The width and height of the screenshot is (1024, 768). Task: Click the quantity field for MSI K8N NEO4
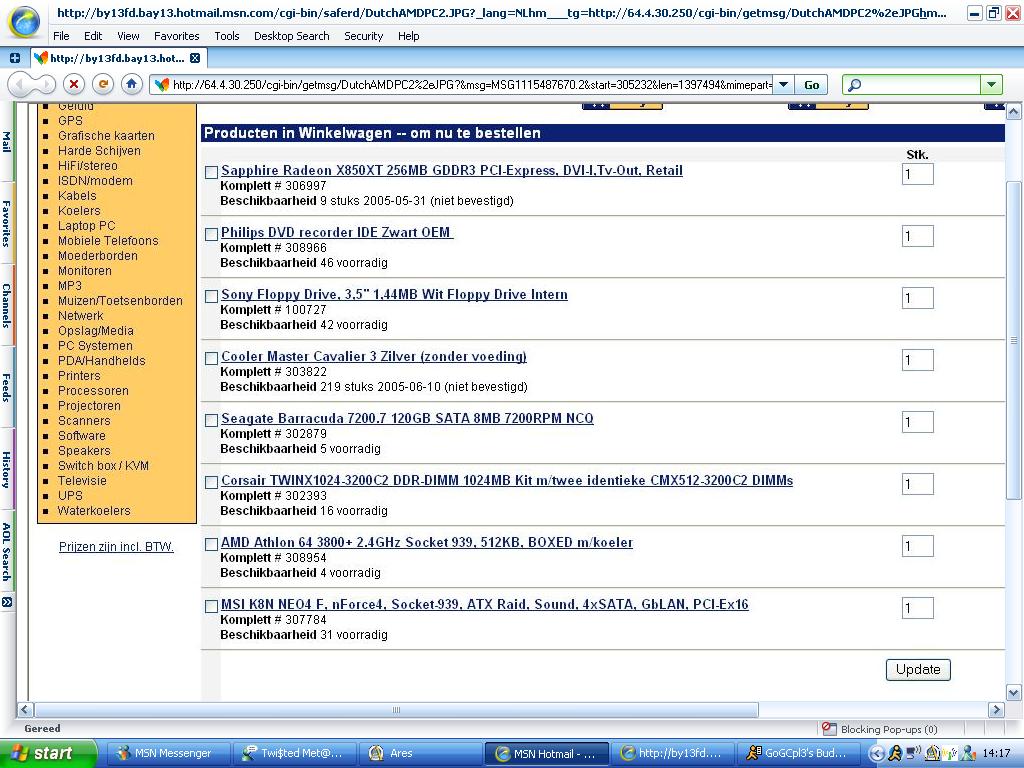(918, 608)
